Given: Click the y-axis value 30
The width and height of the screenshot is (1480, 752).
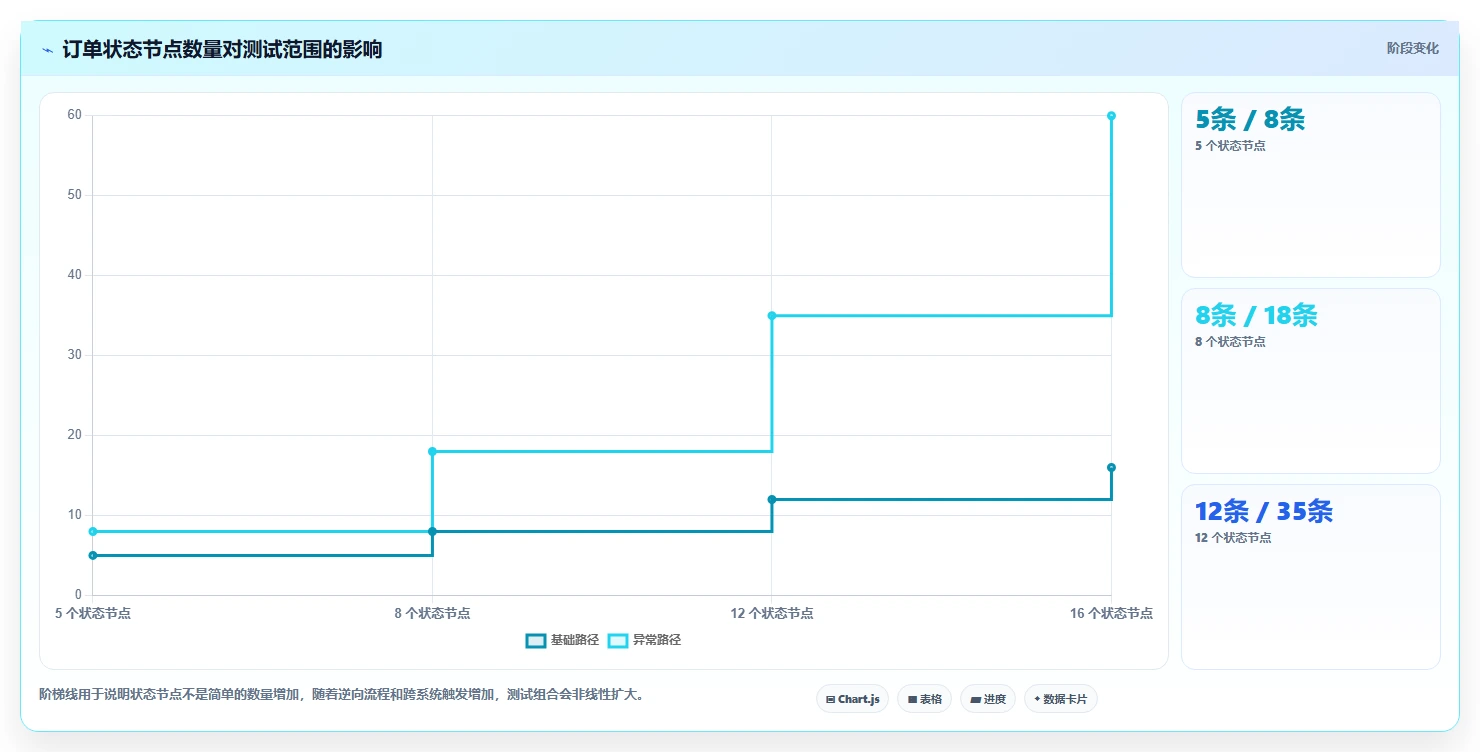Looking at the screenshot, I should pos(75,355).
